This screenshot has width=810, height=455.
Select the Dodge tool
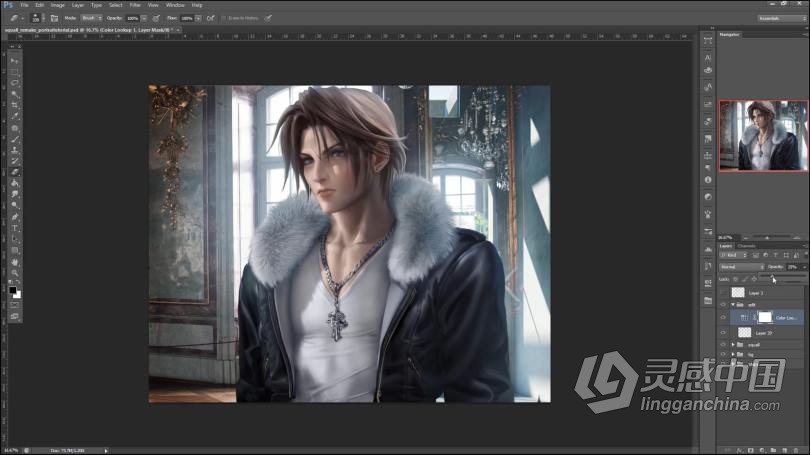[14, 206]
